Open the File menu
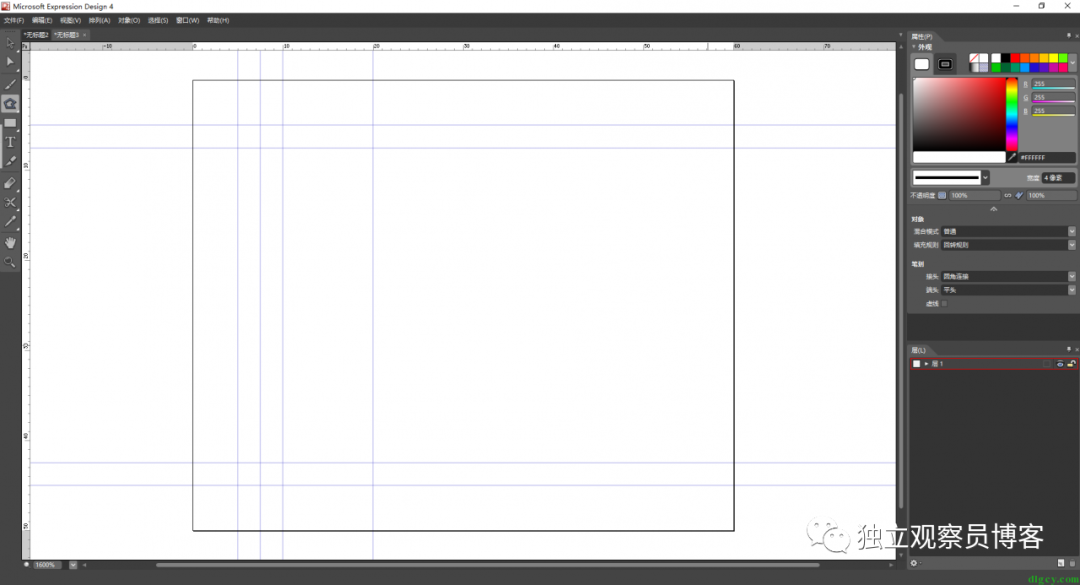 click(14, 21)
